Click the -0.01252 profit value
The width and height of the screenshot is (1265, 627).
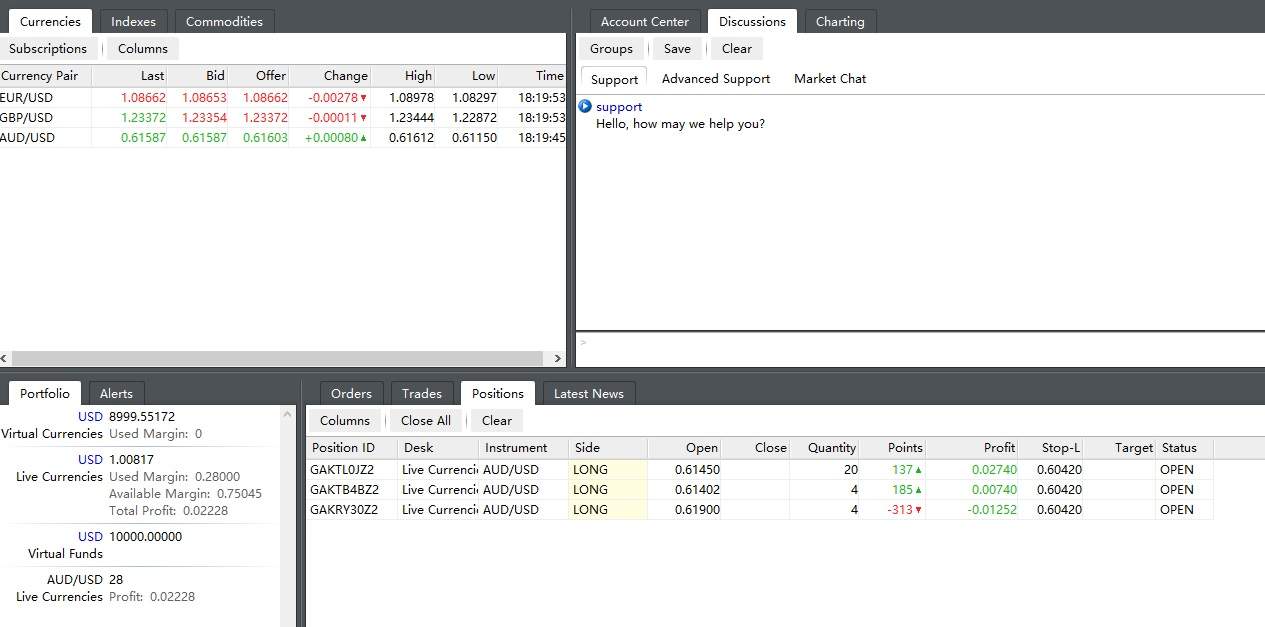click(x=991, y=510)
